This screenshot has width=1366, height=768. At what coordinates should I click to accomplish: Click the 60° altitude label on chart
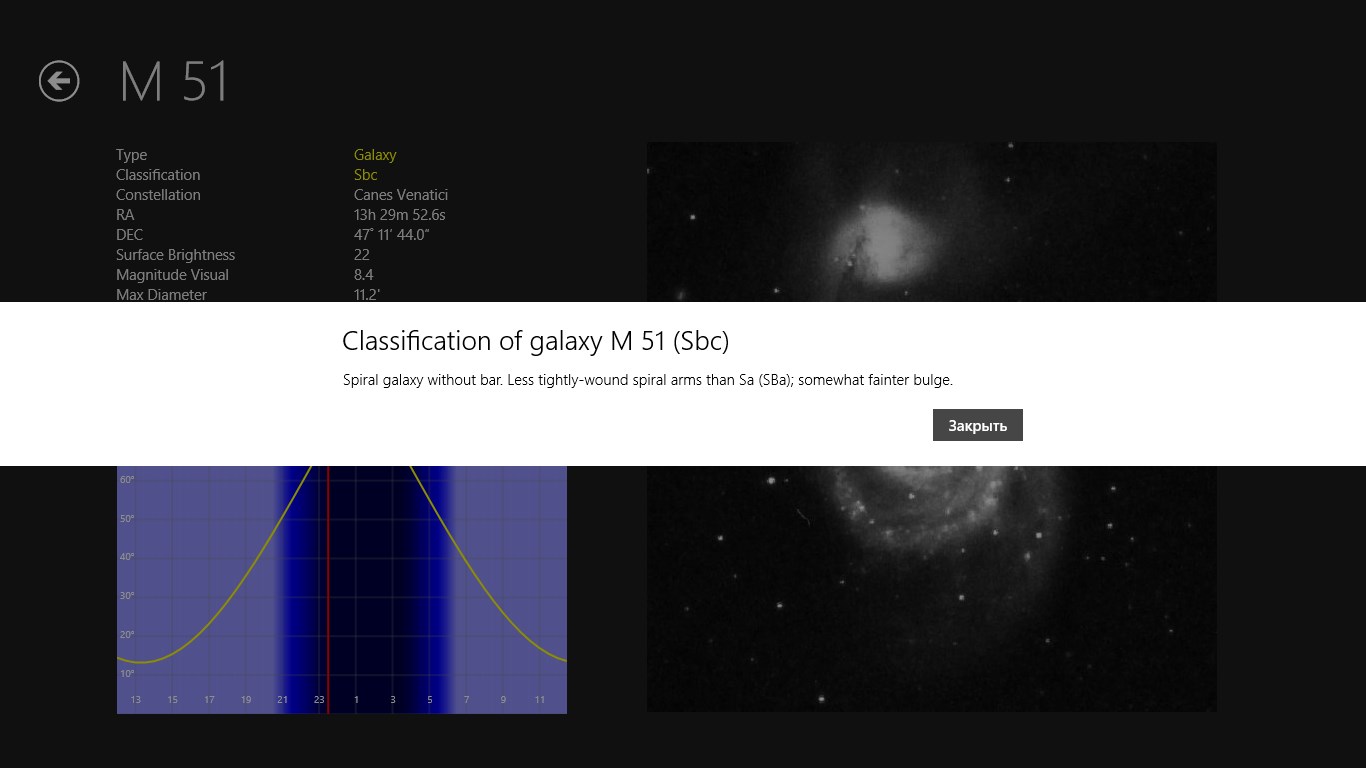coord(127,480)
